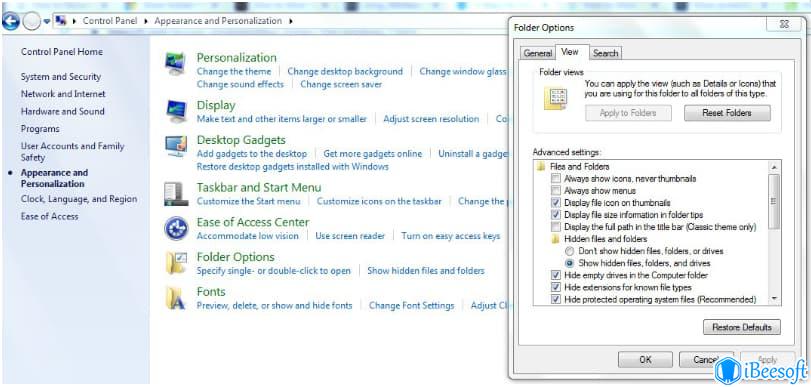The width and height of the screenshot is (811, 387).
Task: Select Don't show hidden files, folders, or drives
Action: 569,251
